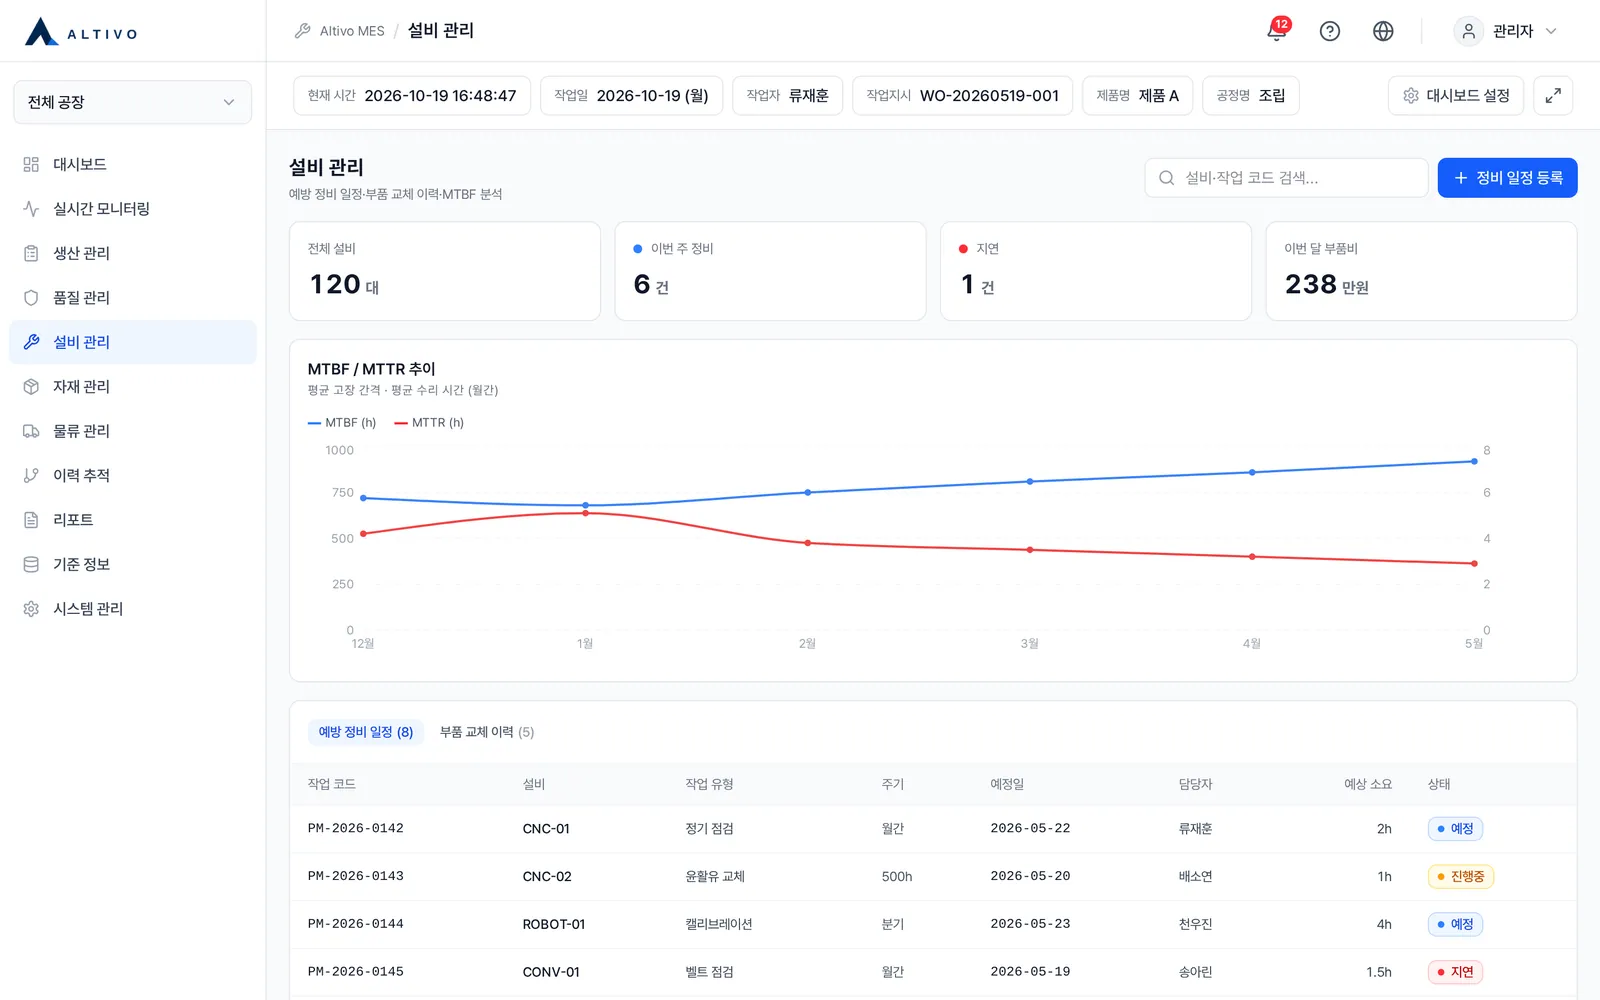The height and width of the screenshot is (1000, 1600).
Task: Click the 정비 일정 등록 button
Action: click(1507, 178)
